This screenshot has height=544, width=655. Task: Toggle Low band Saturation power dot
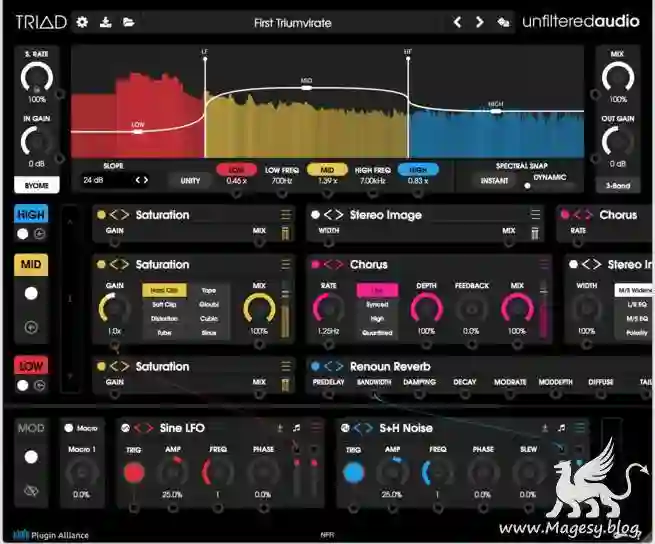point(101,366)
